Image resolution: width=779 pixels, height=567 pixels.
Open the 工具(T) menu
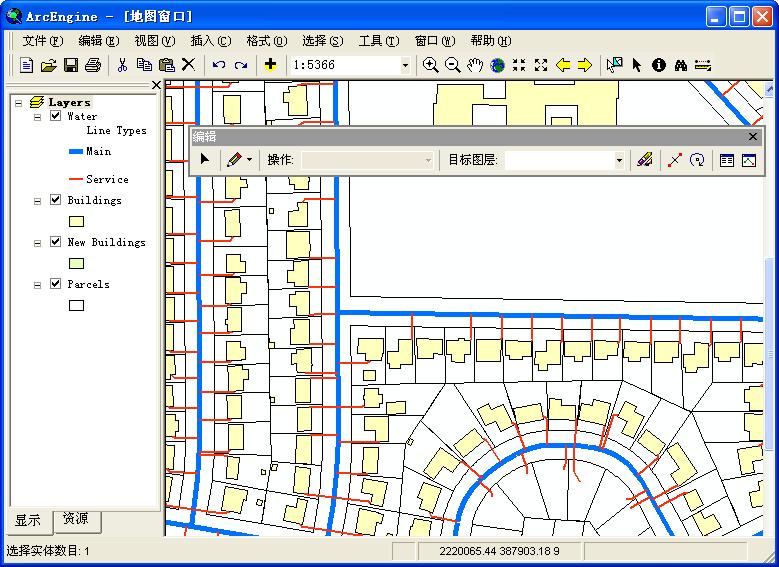[x=379, y=41]
